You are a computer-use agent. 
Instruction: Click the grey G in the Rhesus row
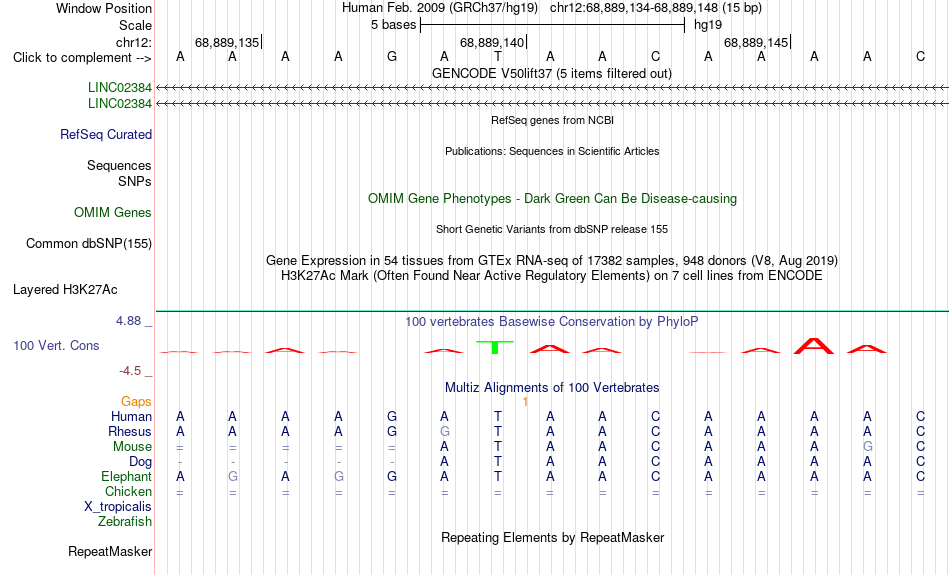click(x=444, y=432)
